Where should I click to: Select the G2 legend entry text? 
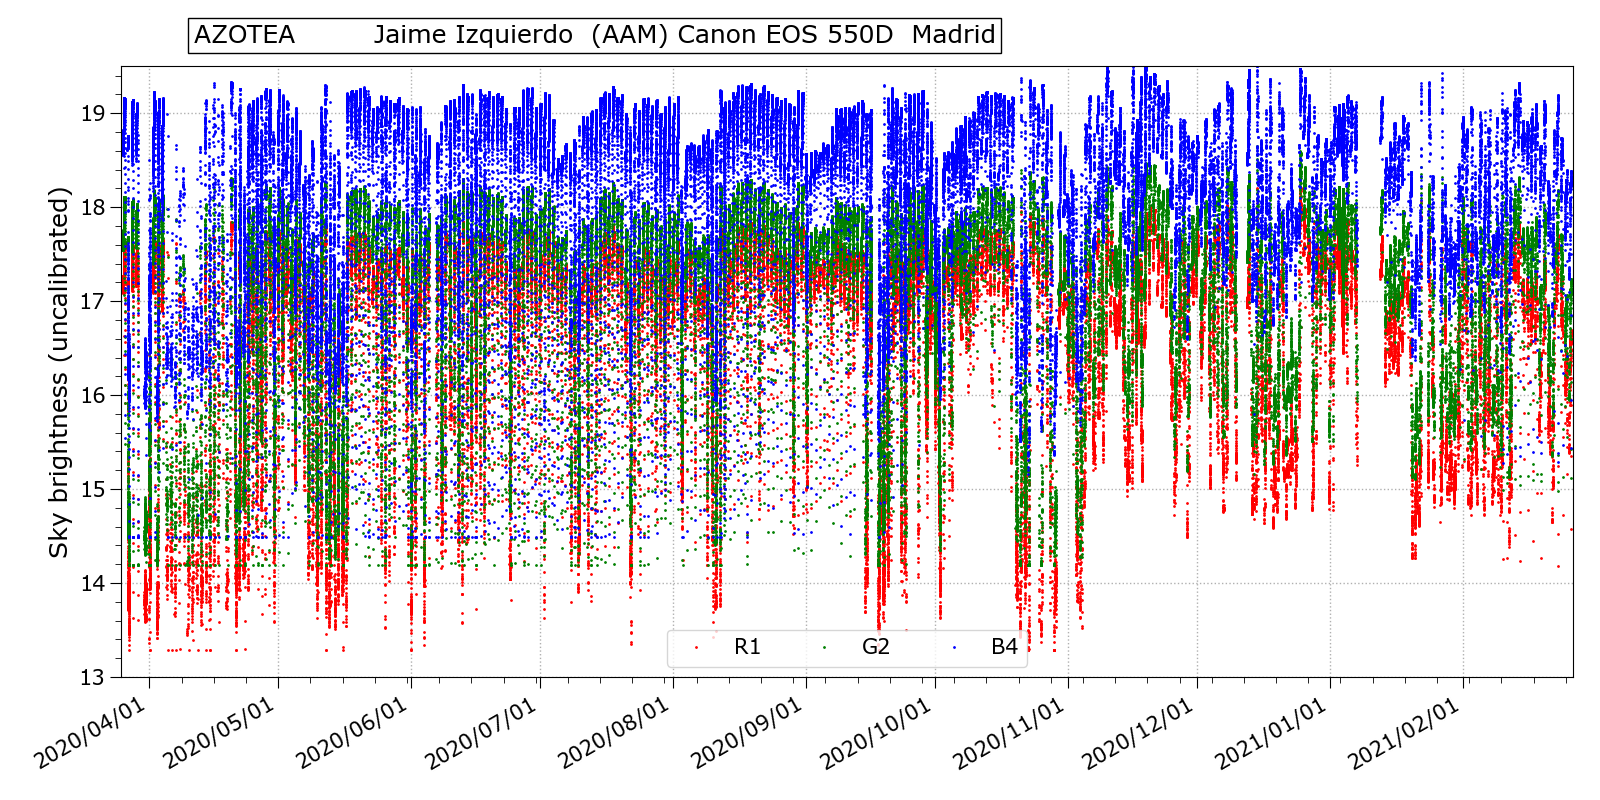[875, 647]
